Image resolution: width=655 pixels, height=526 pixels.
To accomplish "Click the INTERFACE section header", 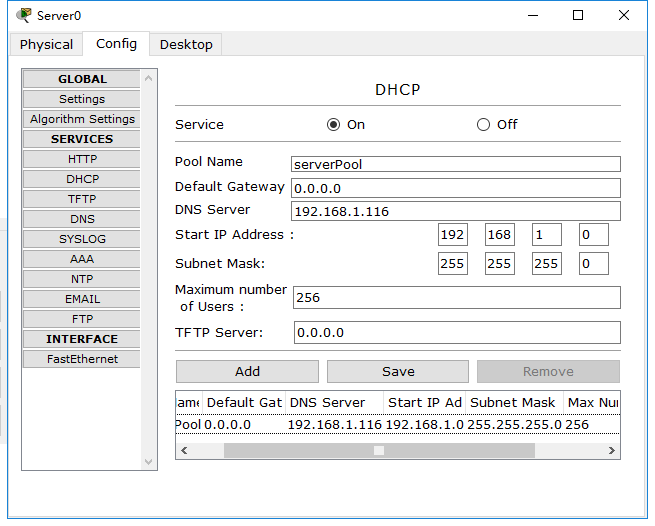I will click(x=82, y=339).
